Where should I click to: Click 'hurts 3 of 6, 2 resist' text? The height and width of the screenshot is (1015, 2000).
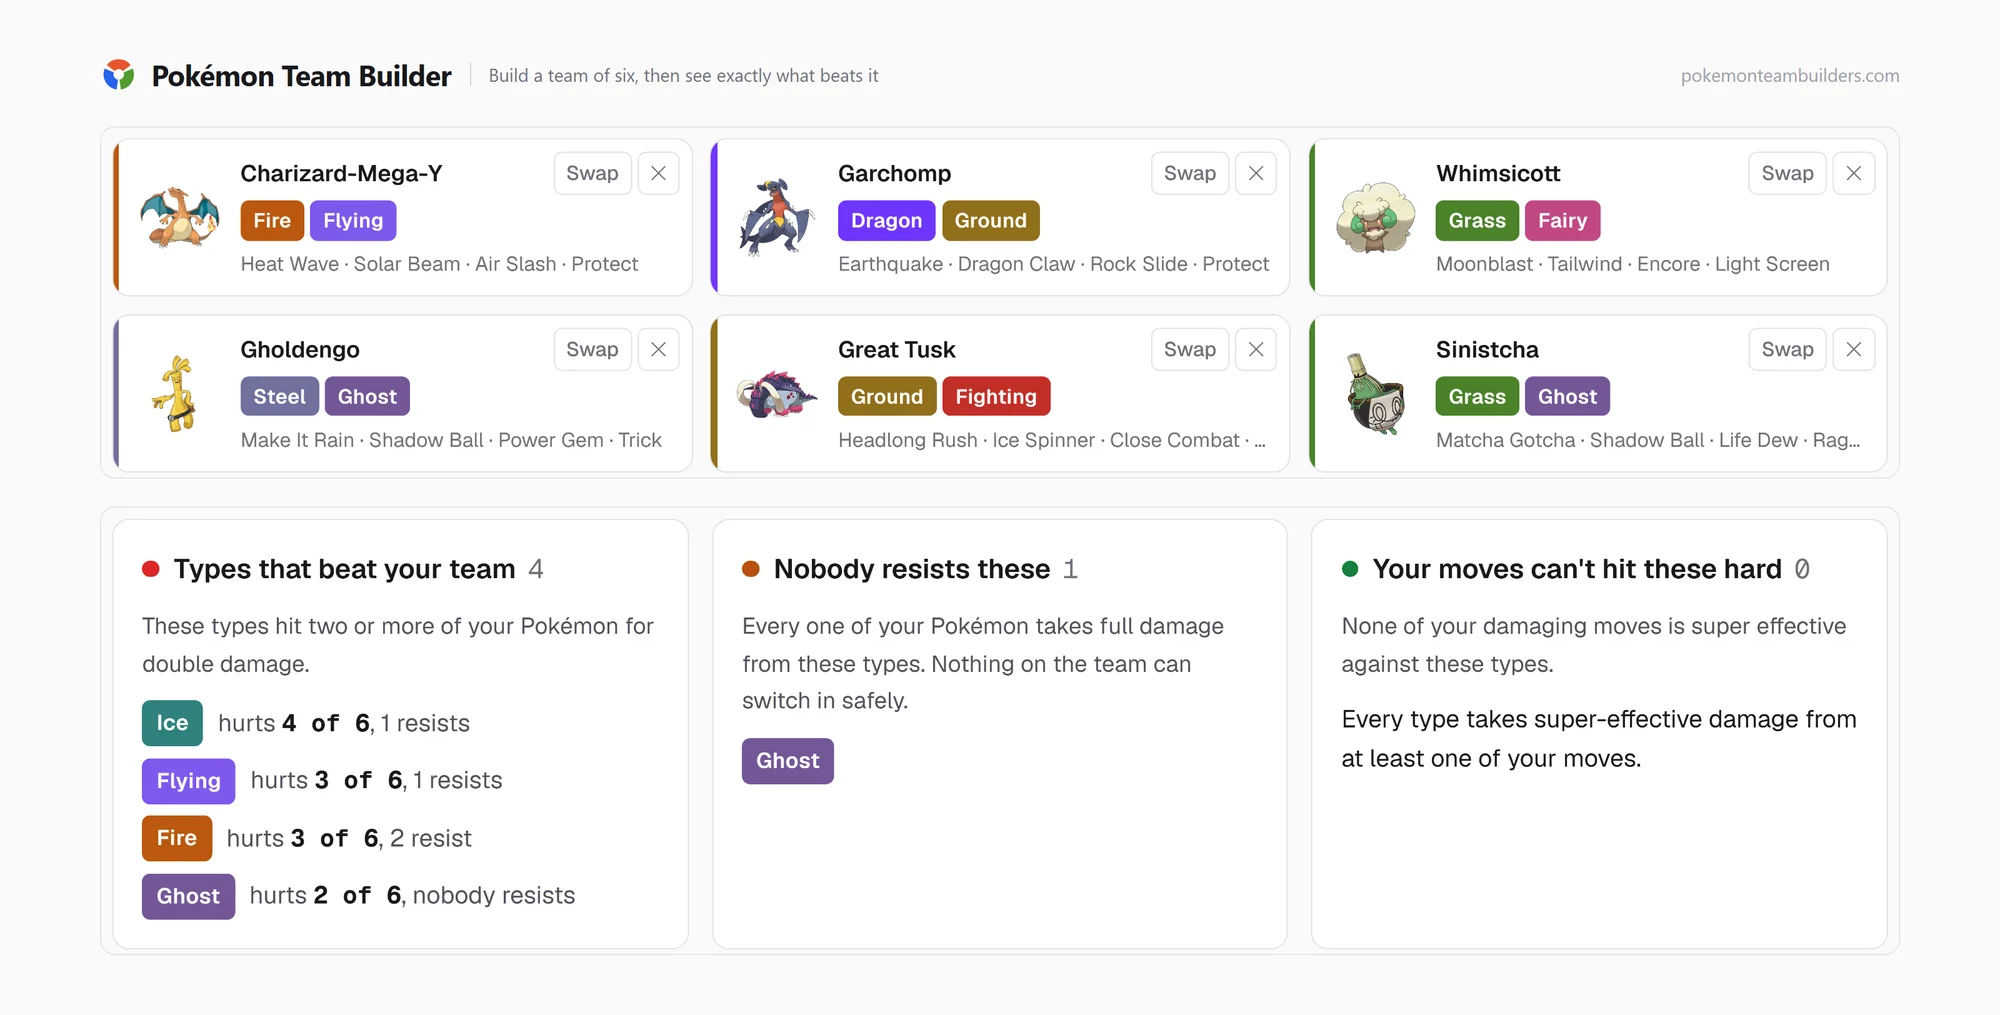(x=349, y=838)
